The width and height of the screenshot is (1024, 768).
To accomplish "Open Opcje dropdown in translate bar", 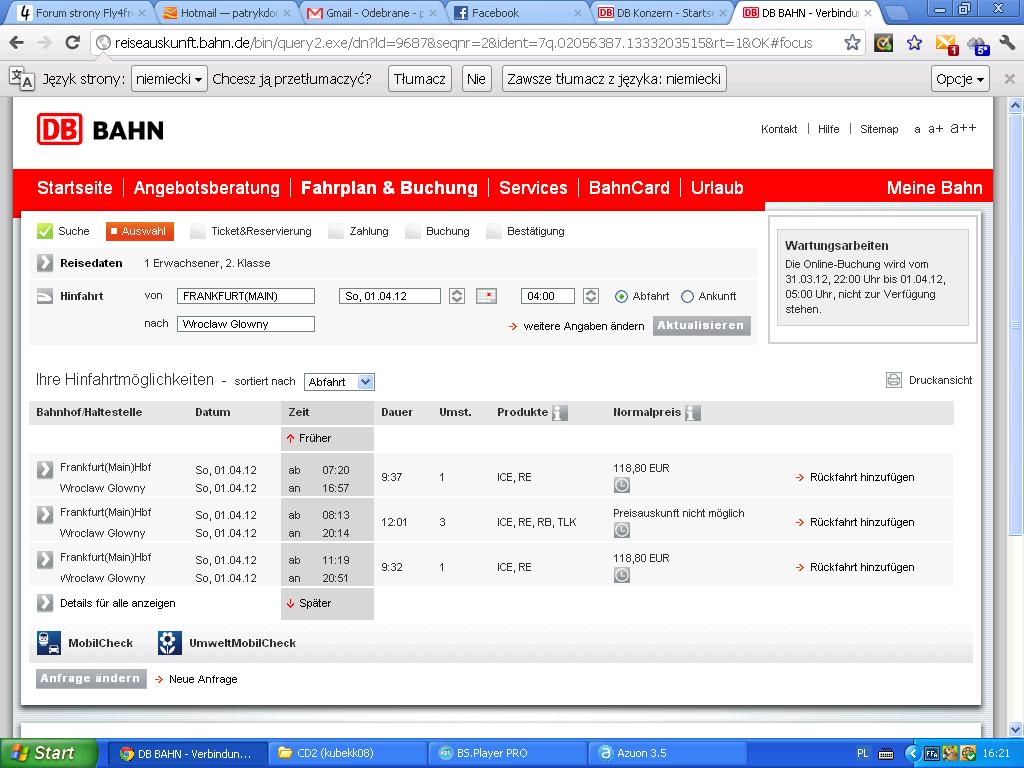I will coord(960,79).
